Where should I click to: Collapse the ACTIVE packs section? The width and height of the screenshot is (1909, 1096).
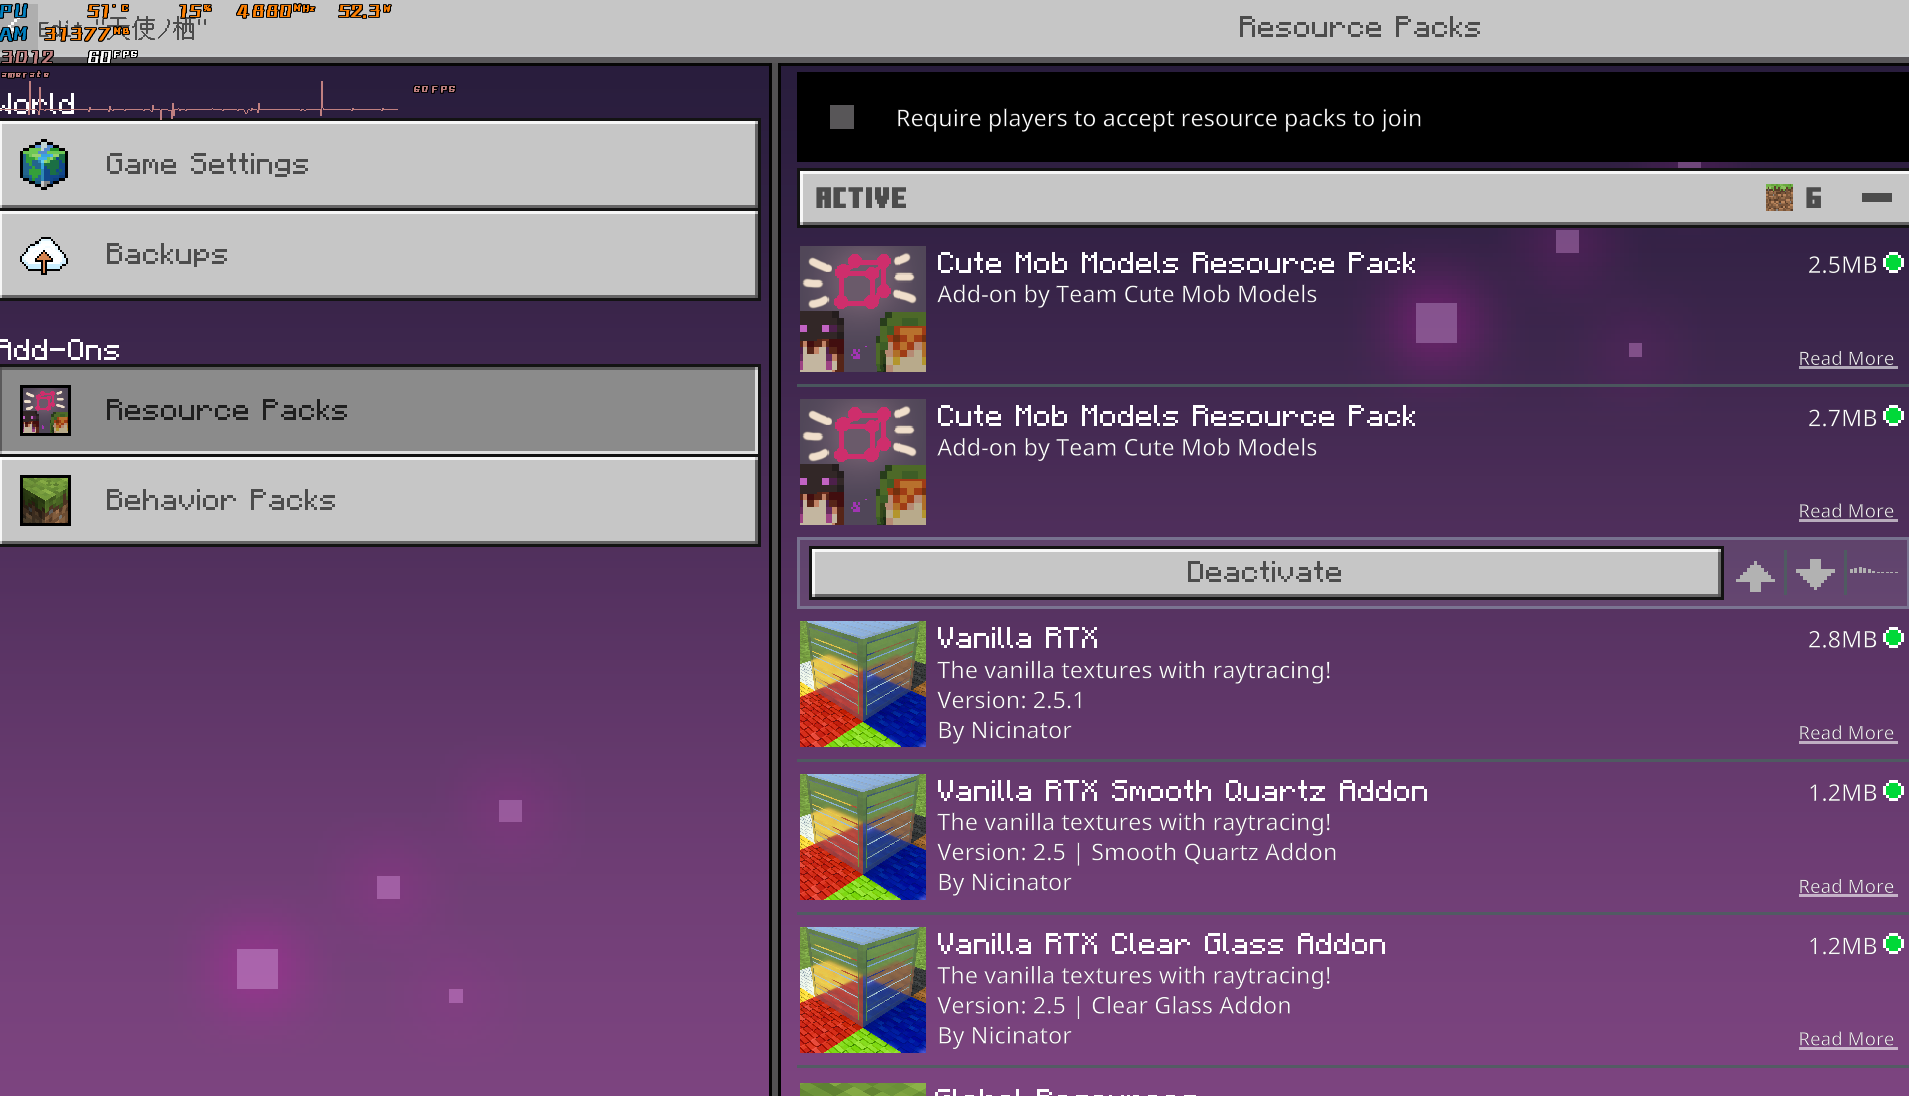pyautogui.click(x=1876, y=198)
